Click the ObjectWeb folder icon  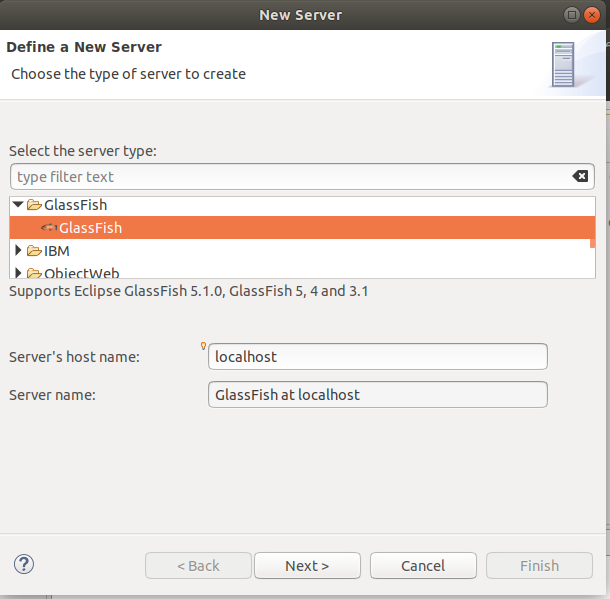(x=34, y=272)
